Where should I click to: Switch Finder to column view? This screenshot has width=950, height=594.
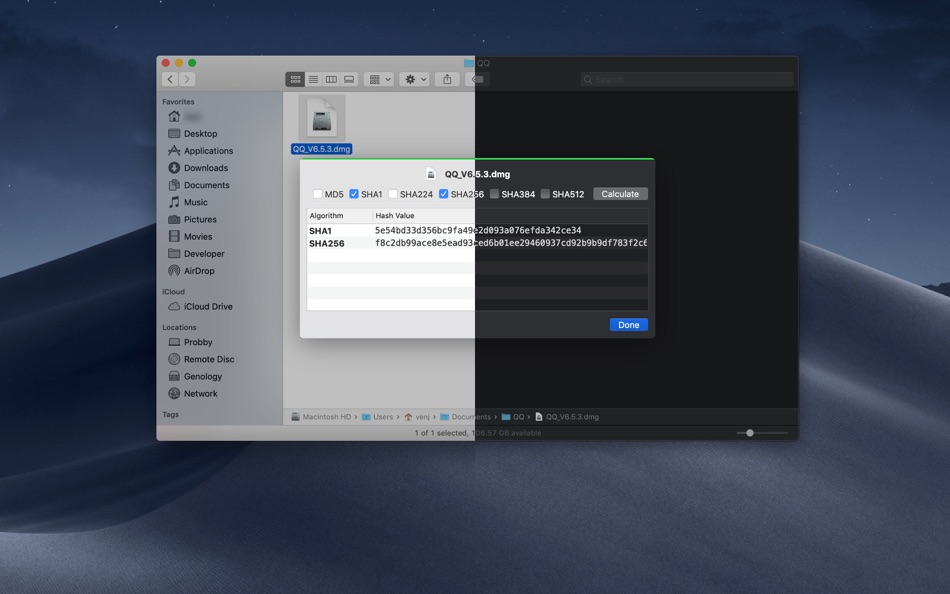pos(331,79)
